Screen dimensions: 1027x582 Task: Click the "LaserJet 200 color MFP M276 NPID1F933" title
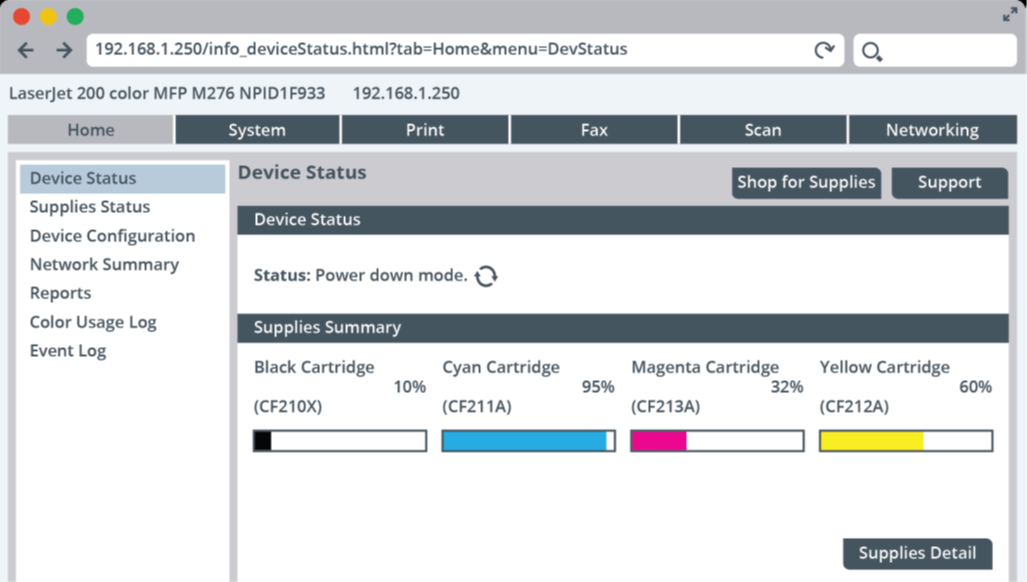click(x=167, y=94)
